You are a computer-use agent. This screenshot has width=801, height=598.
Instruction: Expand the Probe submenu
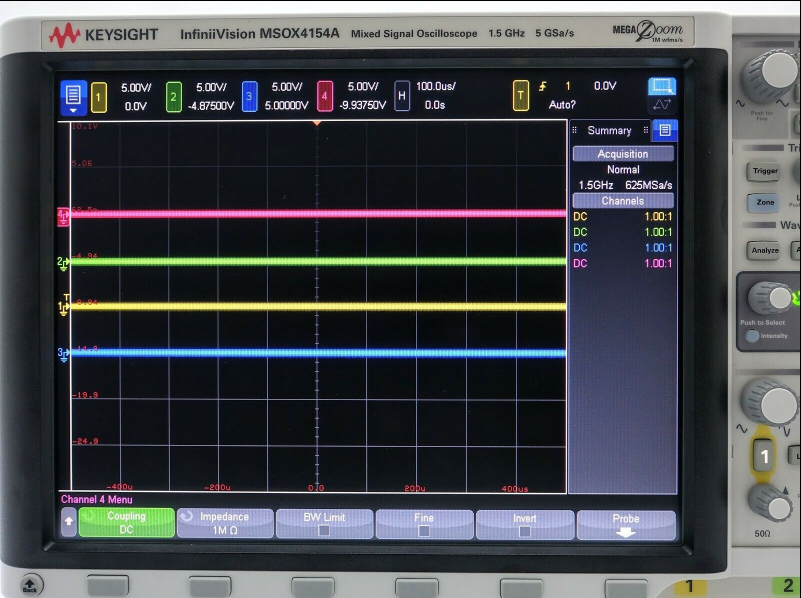tap(625, 523)
